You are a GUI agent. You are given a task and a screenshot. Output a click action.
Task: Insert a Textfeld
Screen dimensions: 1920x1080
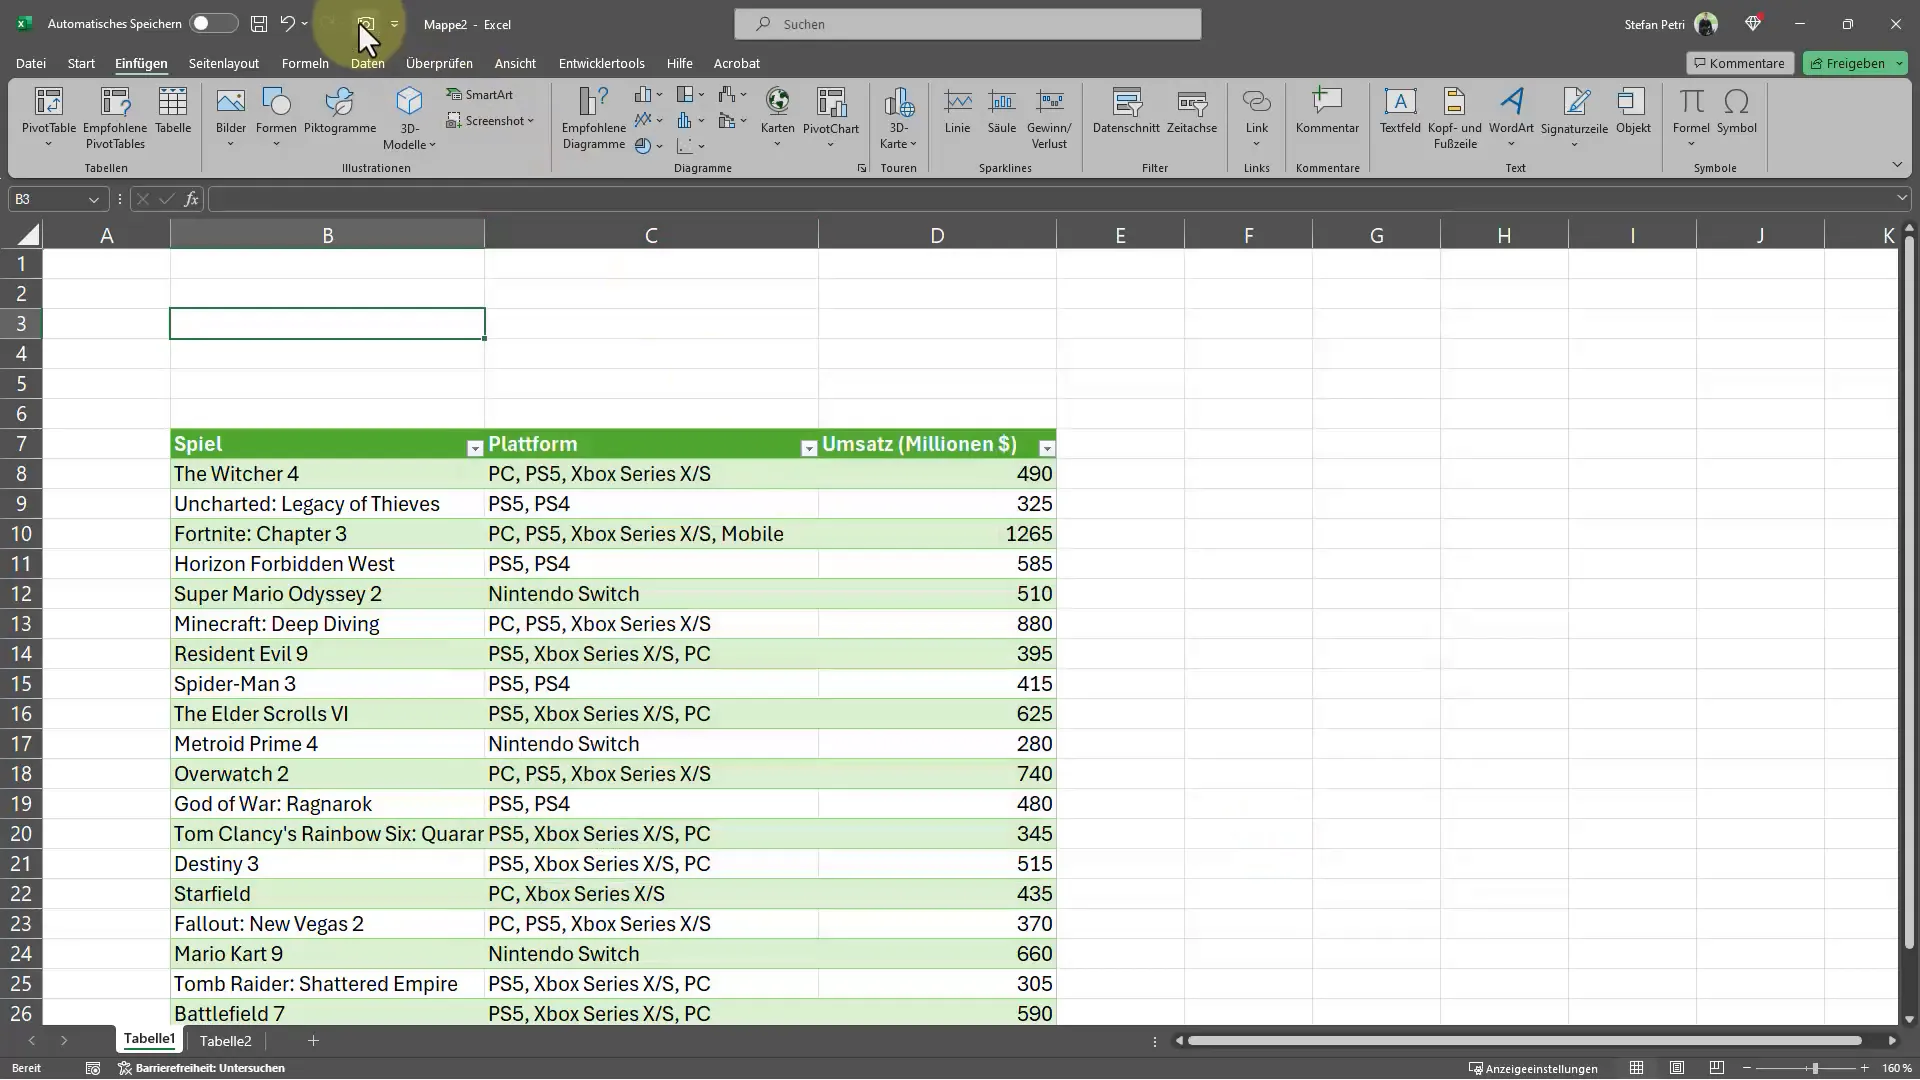pos(1400,110)
